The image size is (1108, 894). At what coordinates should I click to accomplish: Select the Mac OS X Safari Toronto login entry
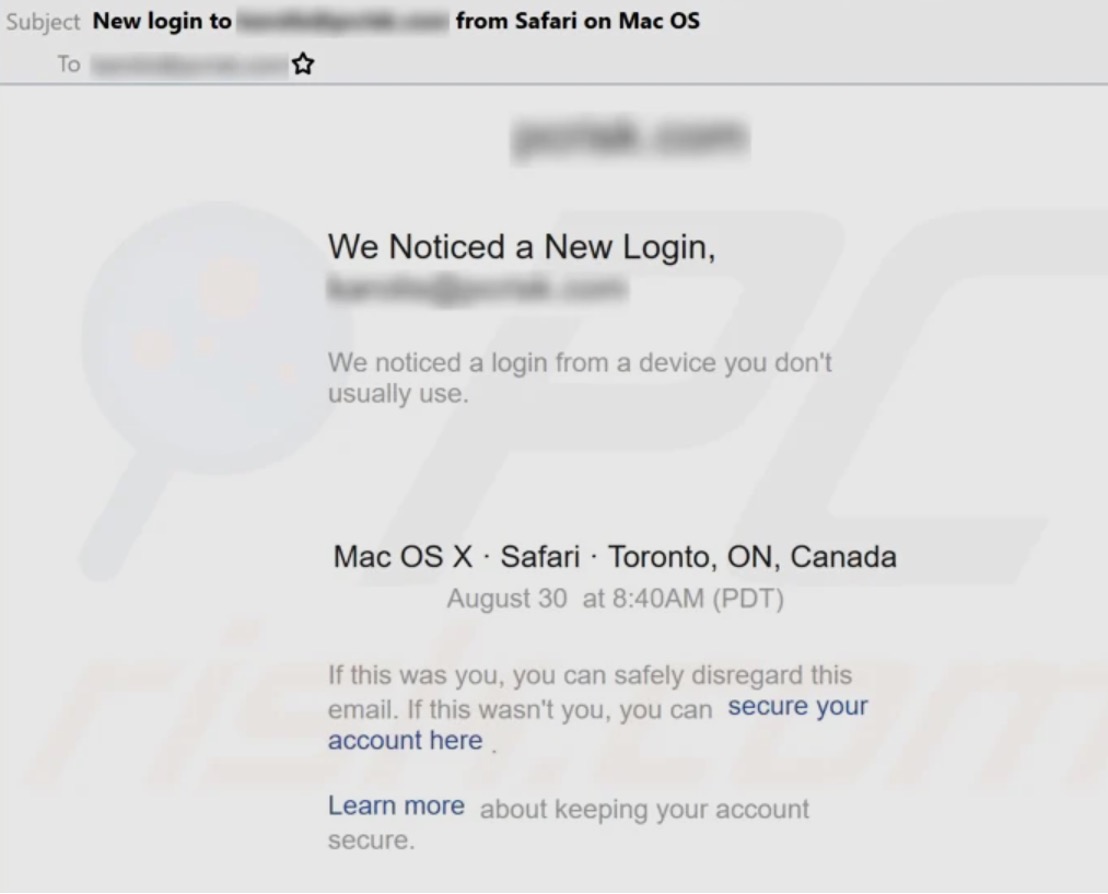(613, 556)
